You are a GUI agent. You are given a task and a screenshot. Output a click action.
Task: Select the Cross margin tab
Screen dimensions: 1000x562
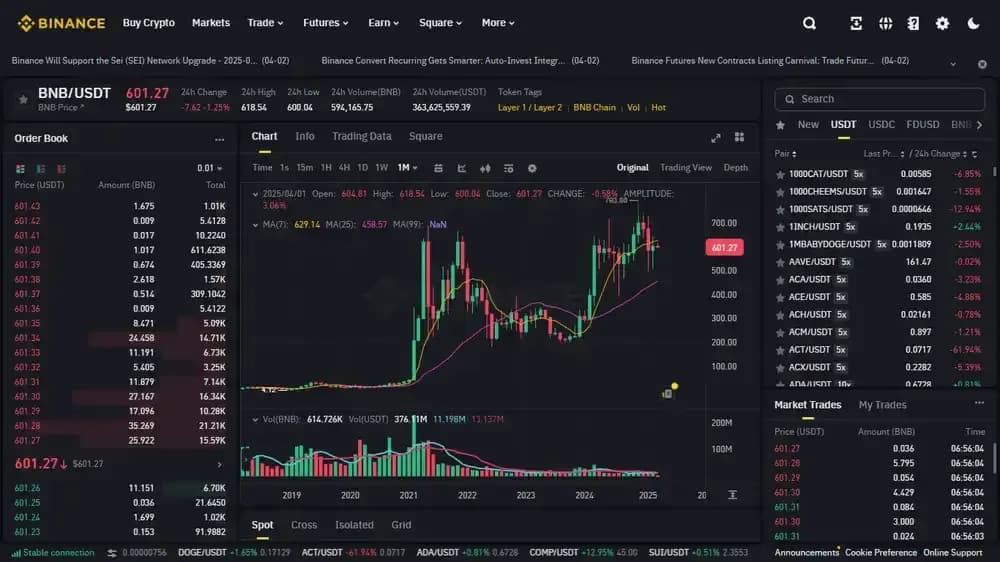304,525
